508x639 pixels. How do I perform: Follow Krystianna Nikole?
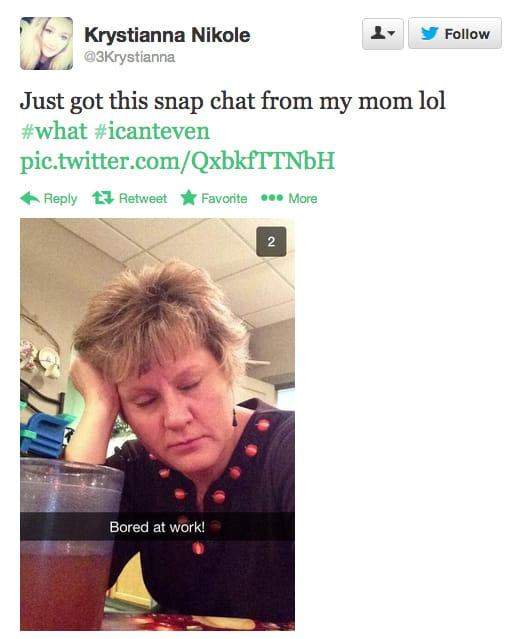point(455,33)
